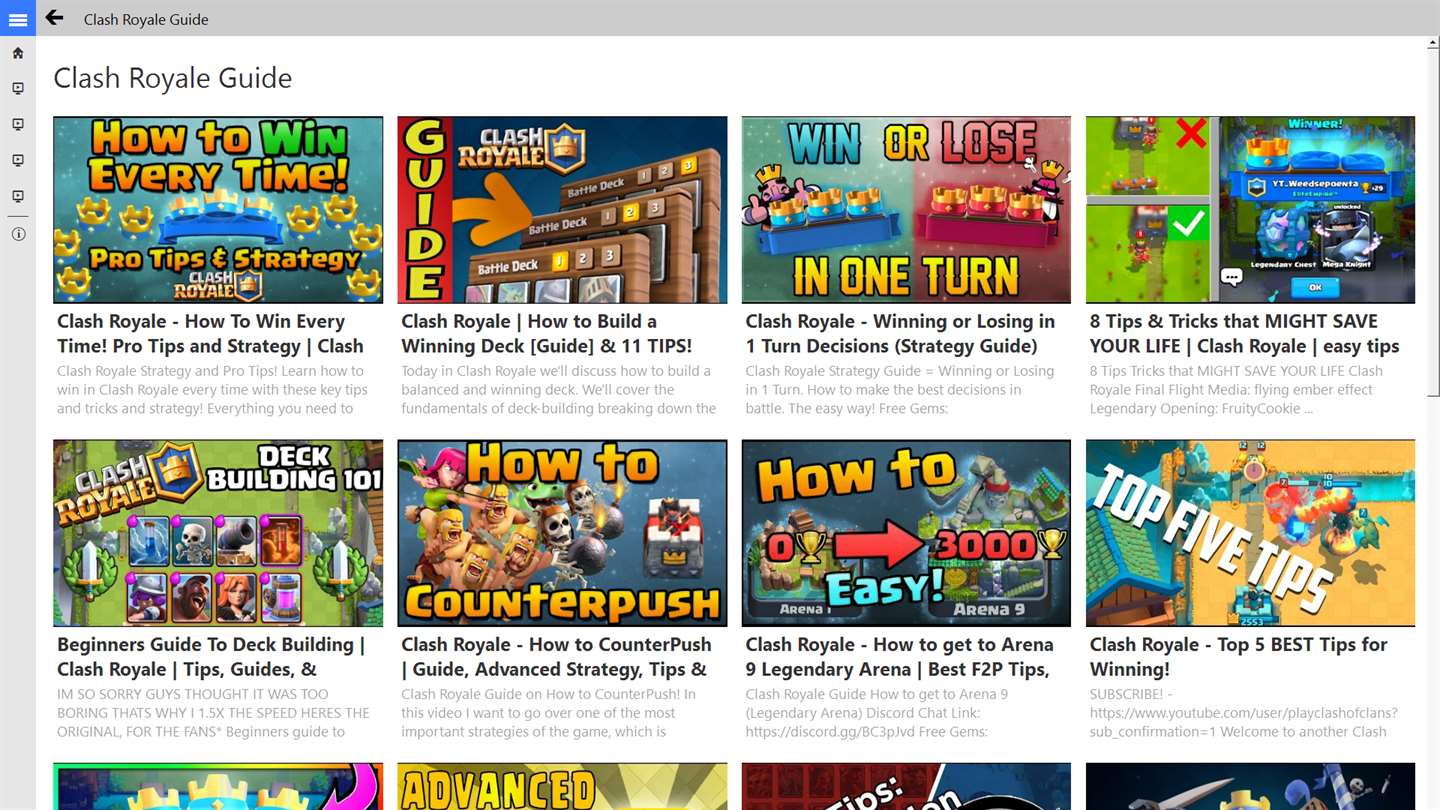
Task: Open the info/about icon in sidebar
Action: [18, 234]
